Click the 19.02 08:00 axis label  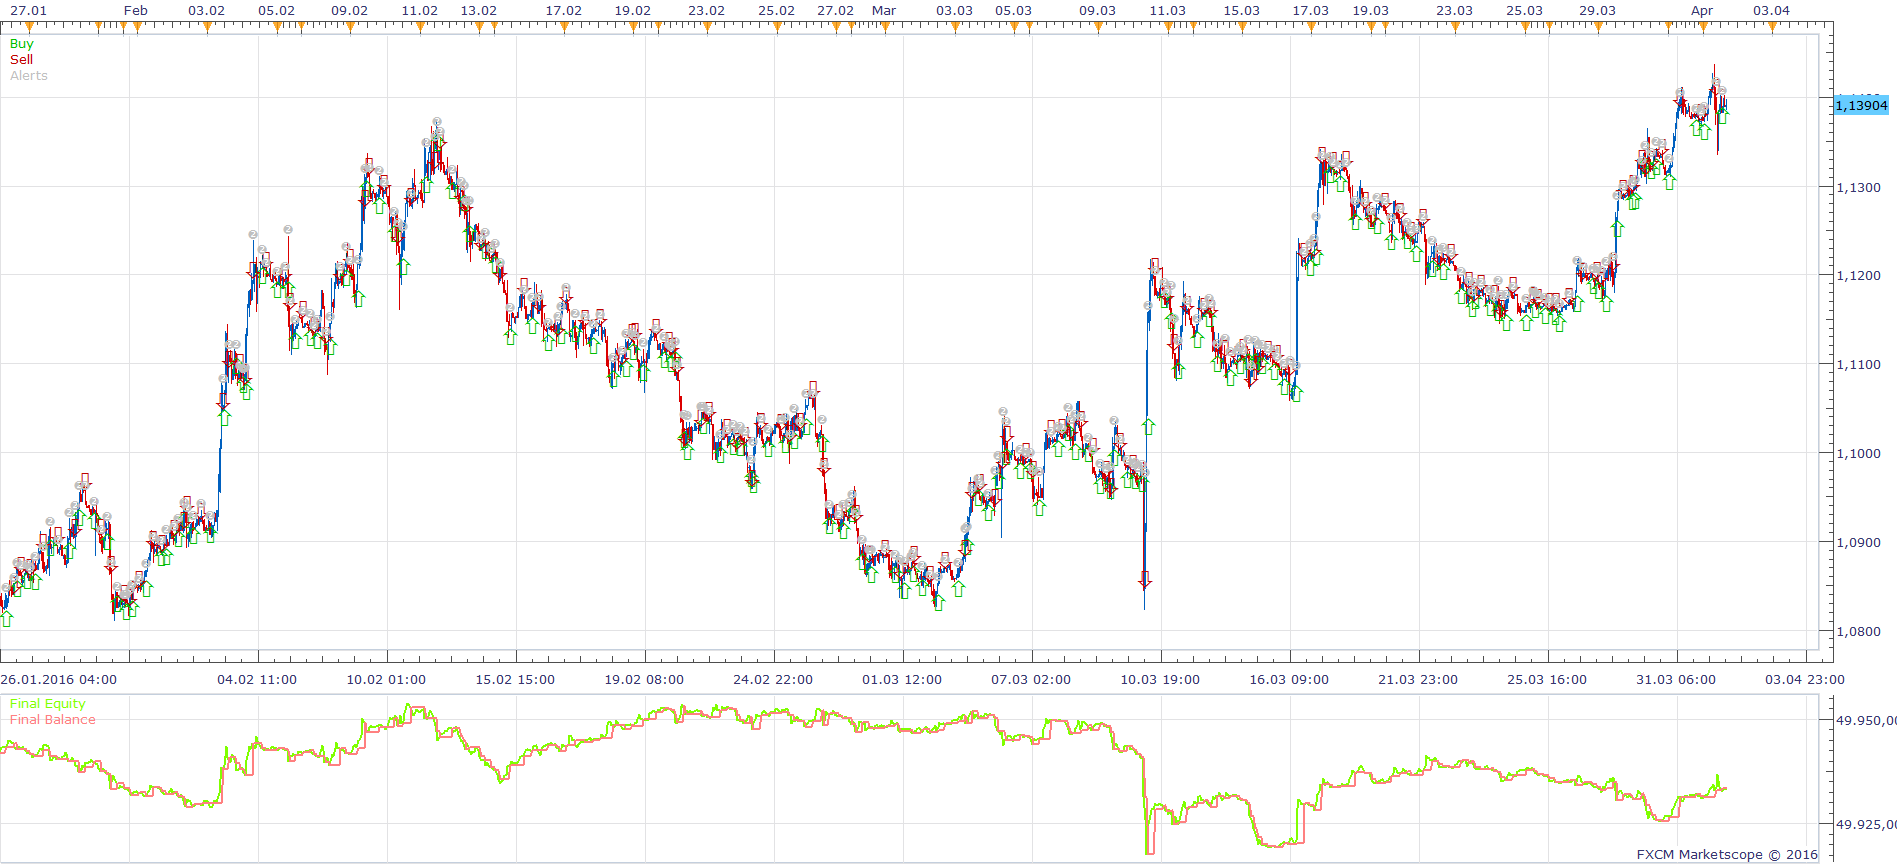click(x=644, y=680)
